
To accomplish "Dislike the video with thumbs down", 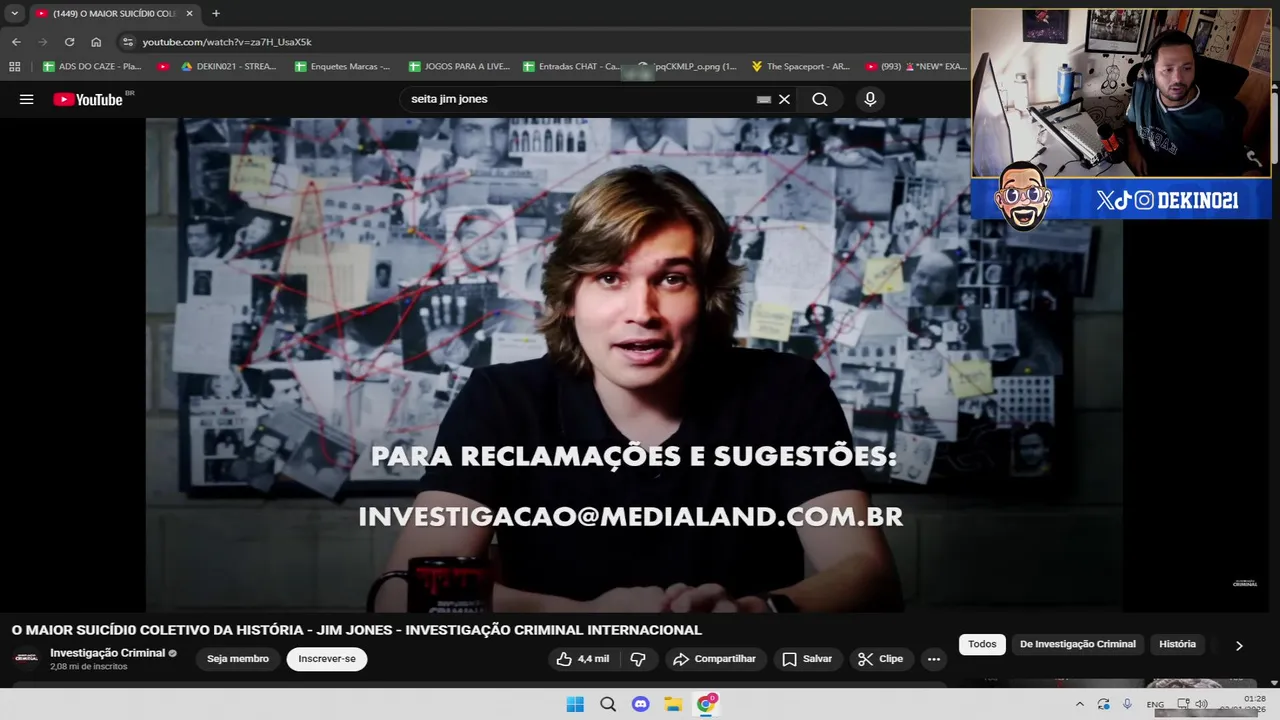I will pyautogui.click(x=638, y=659).
